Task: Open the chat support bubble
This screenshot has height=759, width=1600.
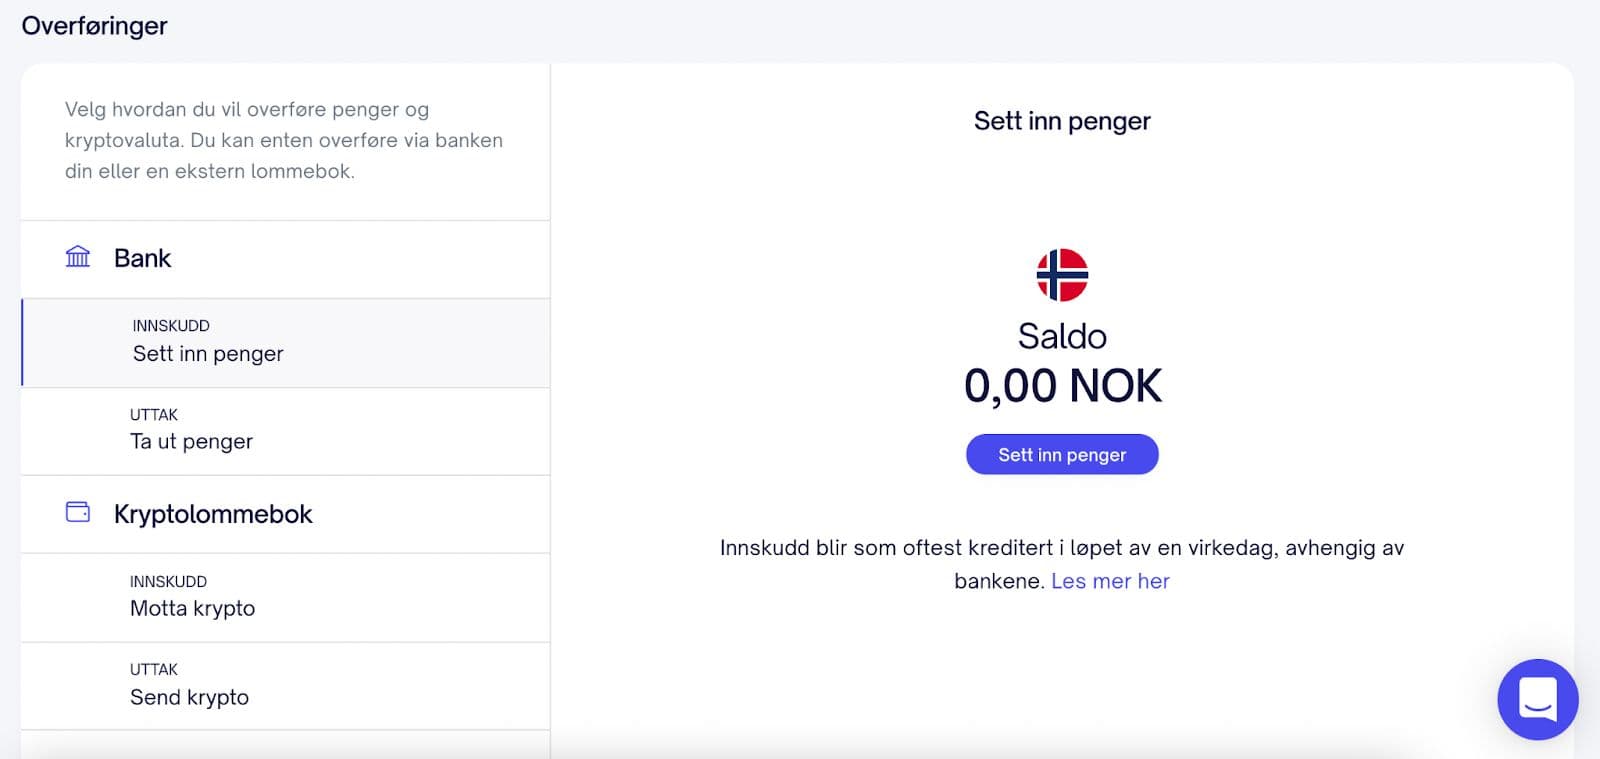Action: (1537, 699)
